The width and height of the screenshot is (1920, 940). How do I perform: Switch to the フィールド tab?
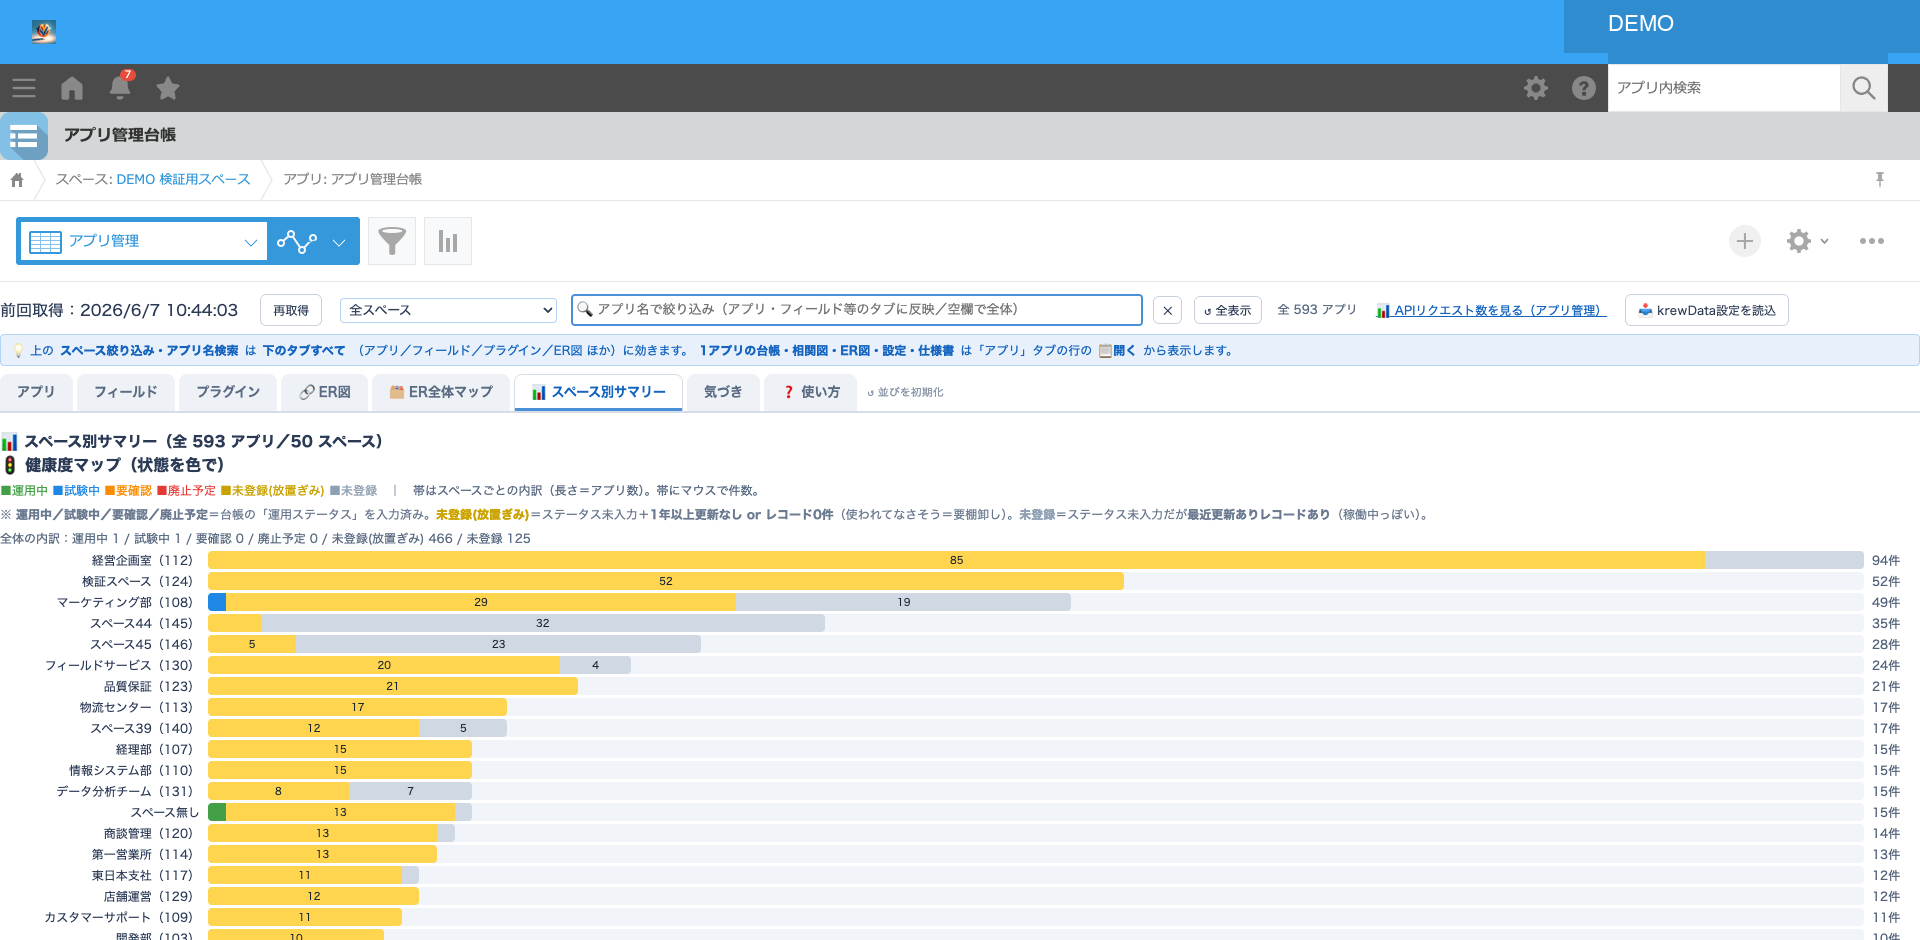pos(126,392)
